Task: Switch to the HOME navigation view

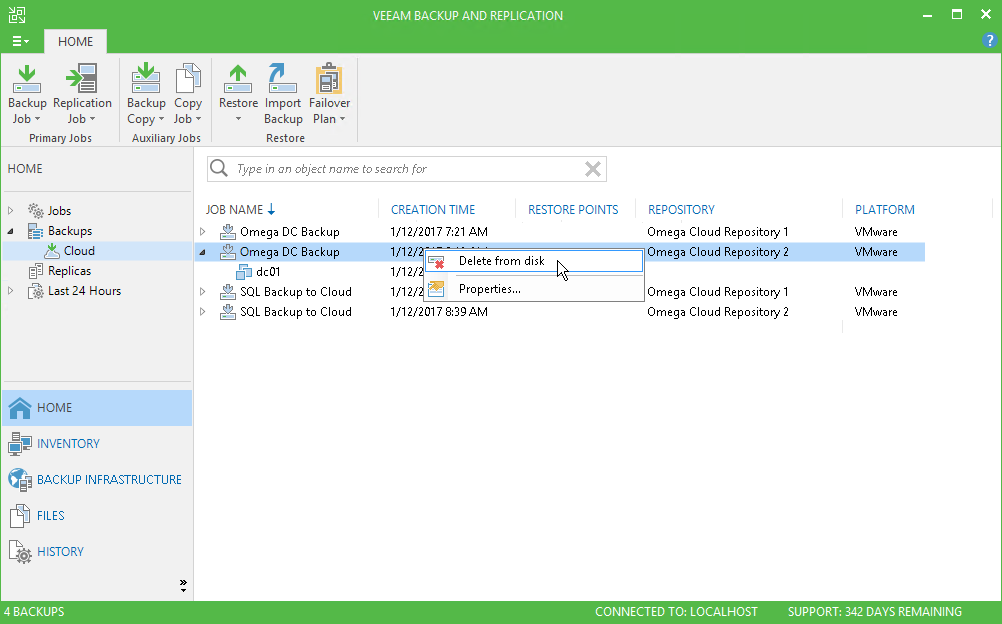Action: point(97,408)
